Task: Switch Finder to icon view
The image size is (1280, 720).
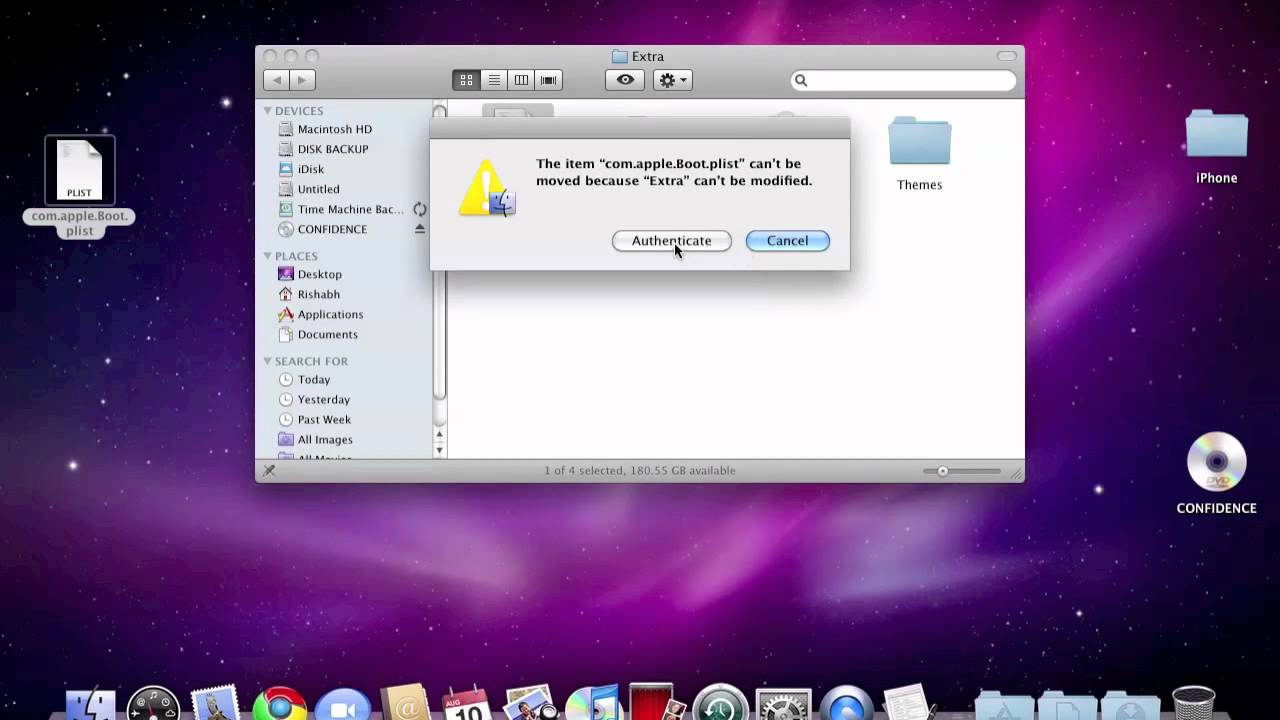Action: [x=466, y=80]
